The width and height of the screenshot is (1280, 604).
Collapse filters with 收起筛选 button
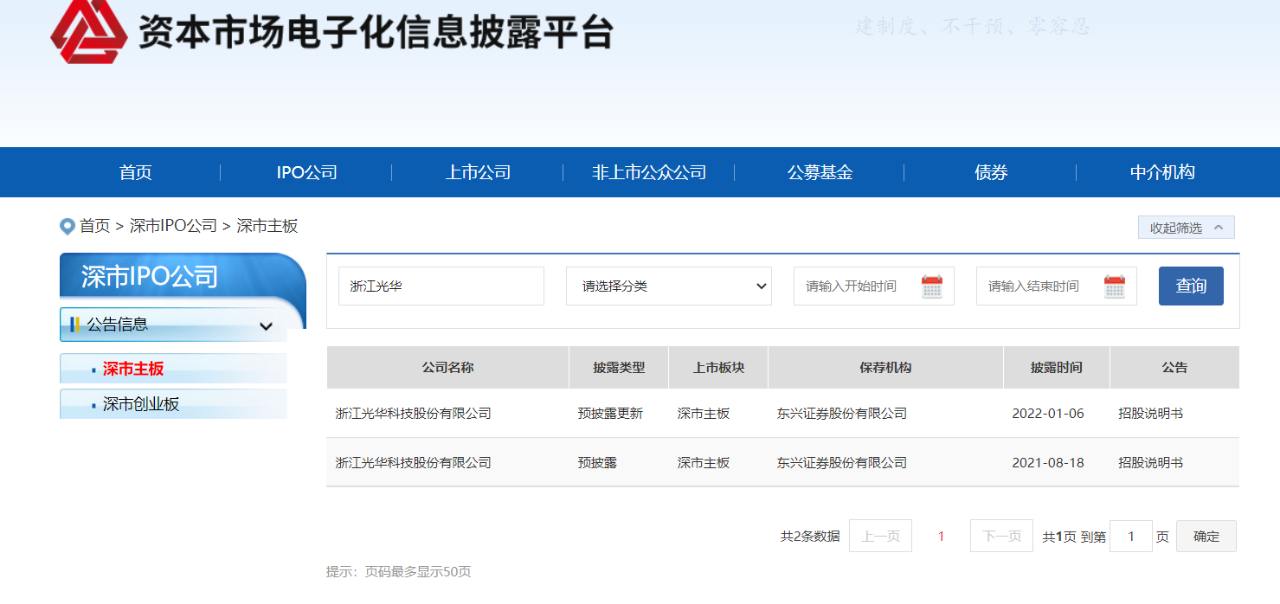coord(1186,228)
